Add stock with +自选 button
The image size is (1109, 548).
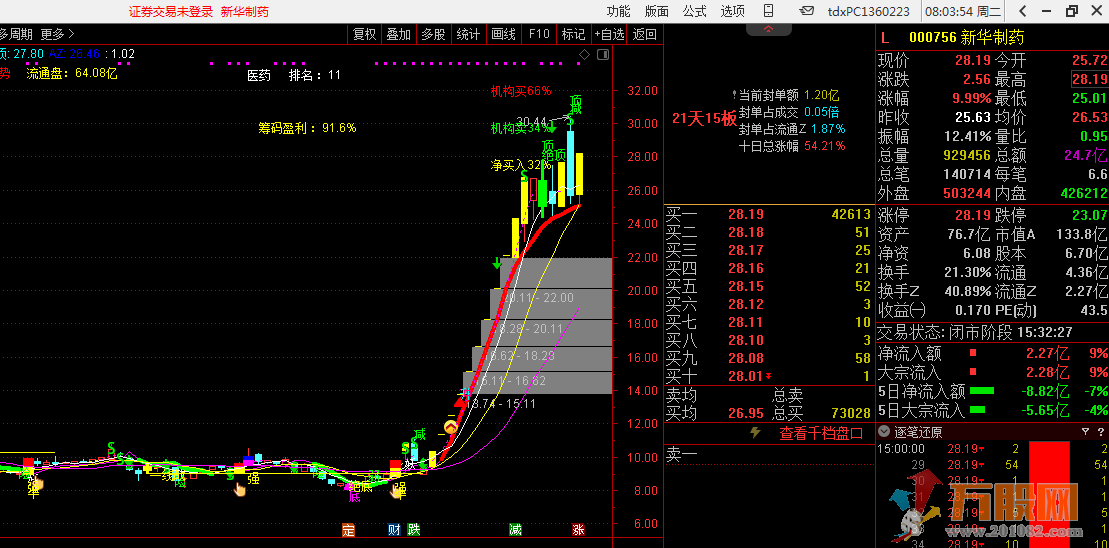coord(609,34)
